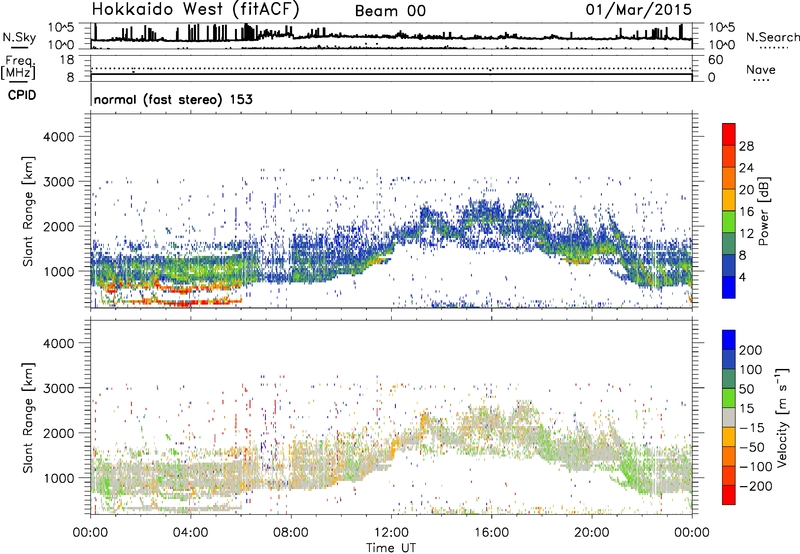Click the 'Velocity [m s^-1]' colorbar label
Viewport: 800px width, 554px height.
pyautogui.click(x=782, y=417)
